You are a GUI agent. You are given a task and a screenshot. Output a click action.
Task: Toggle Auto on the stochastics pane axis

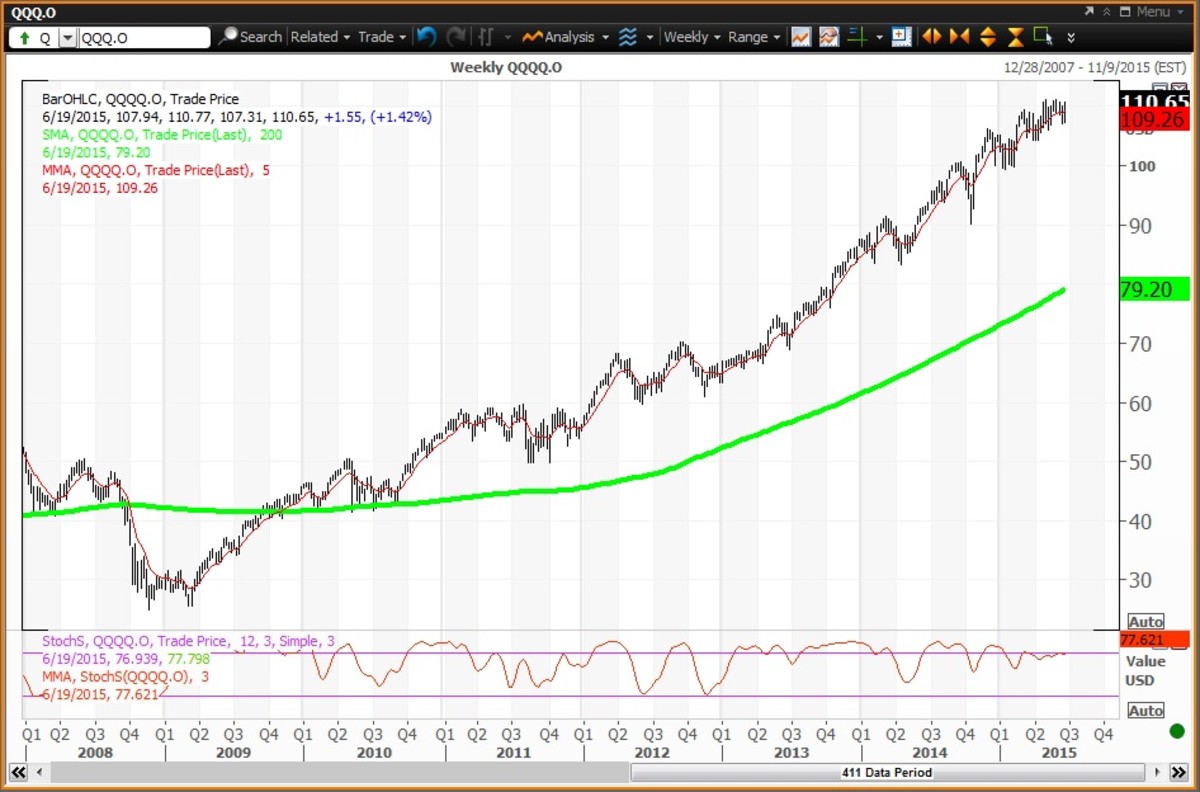pyautogui.click(x=1146, y=711)
